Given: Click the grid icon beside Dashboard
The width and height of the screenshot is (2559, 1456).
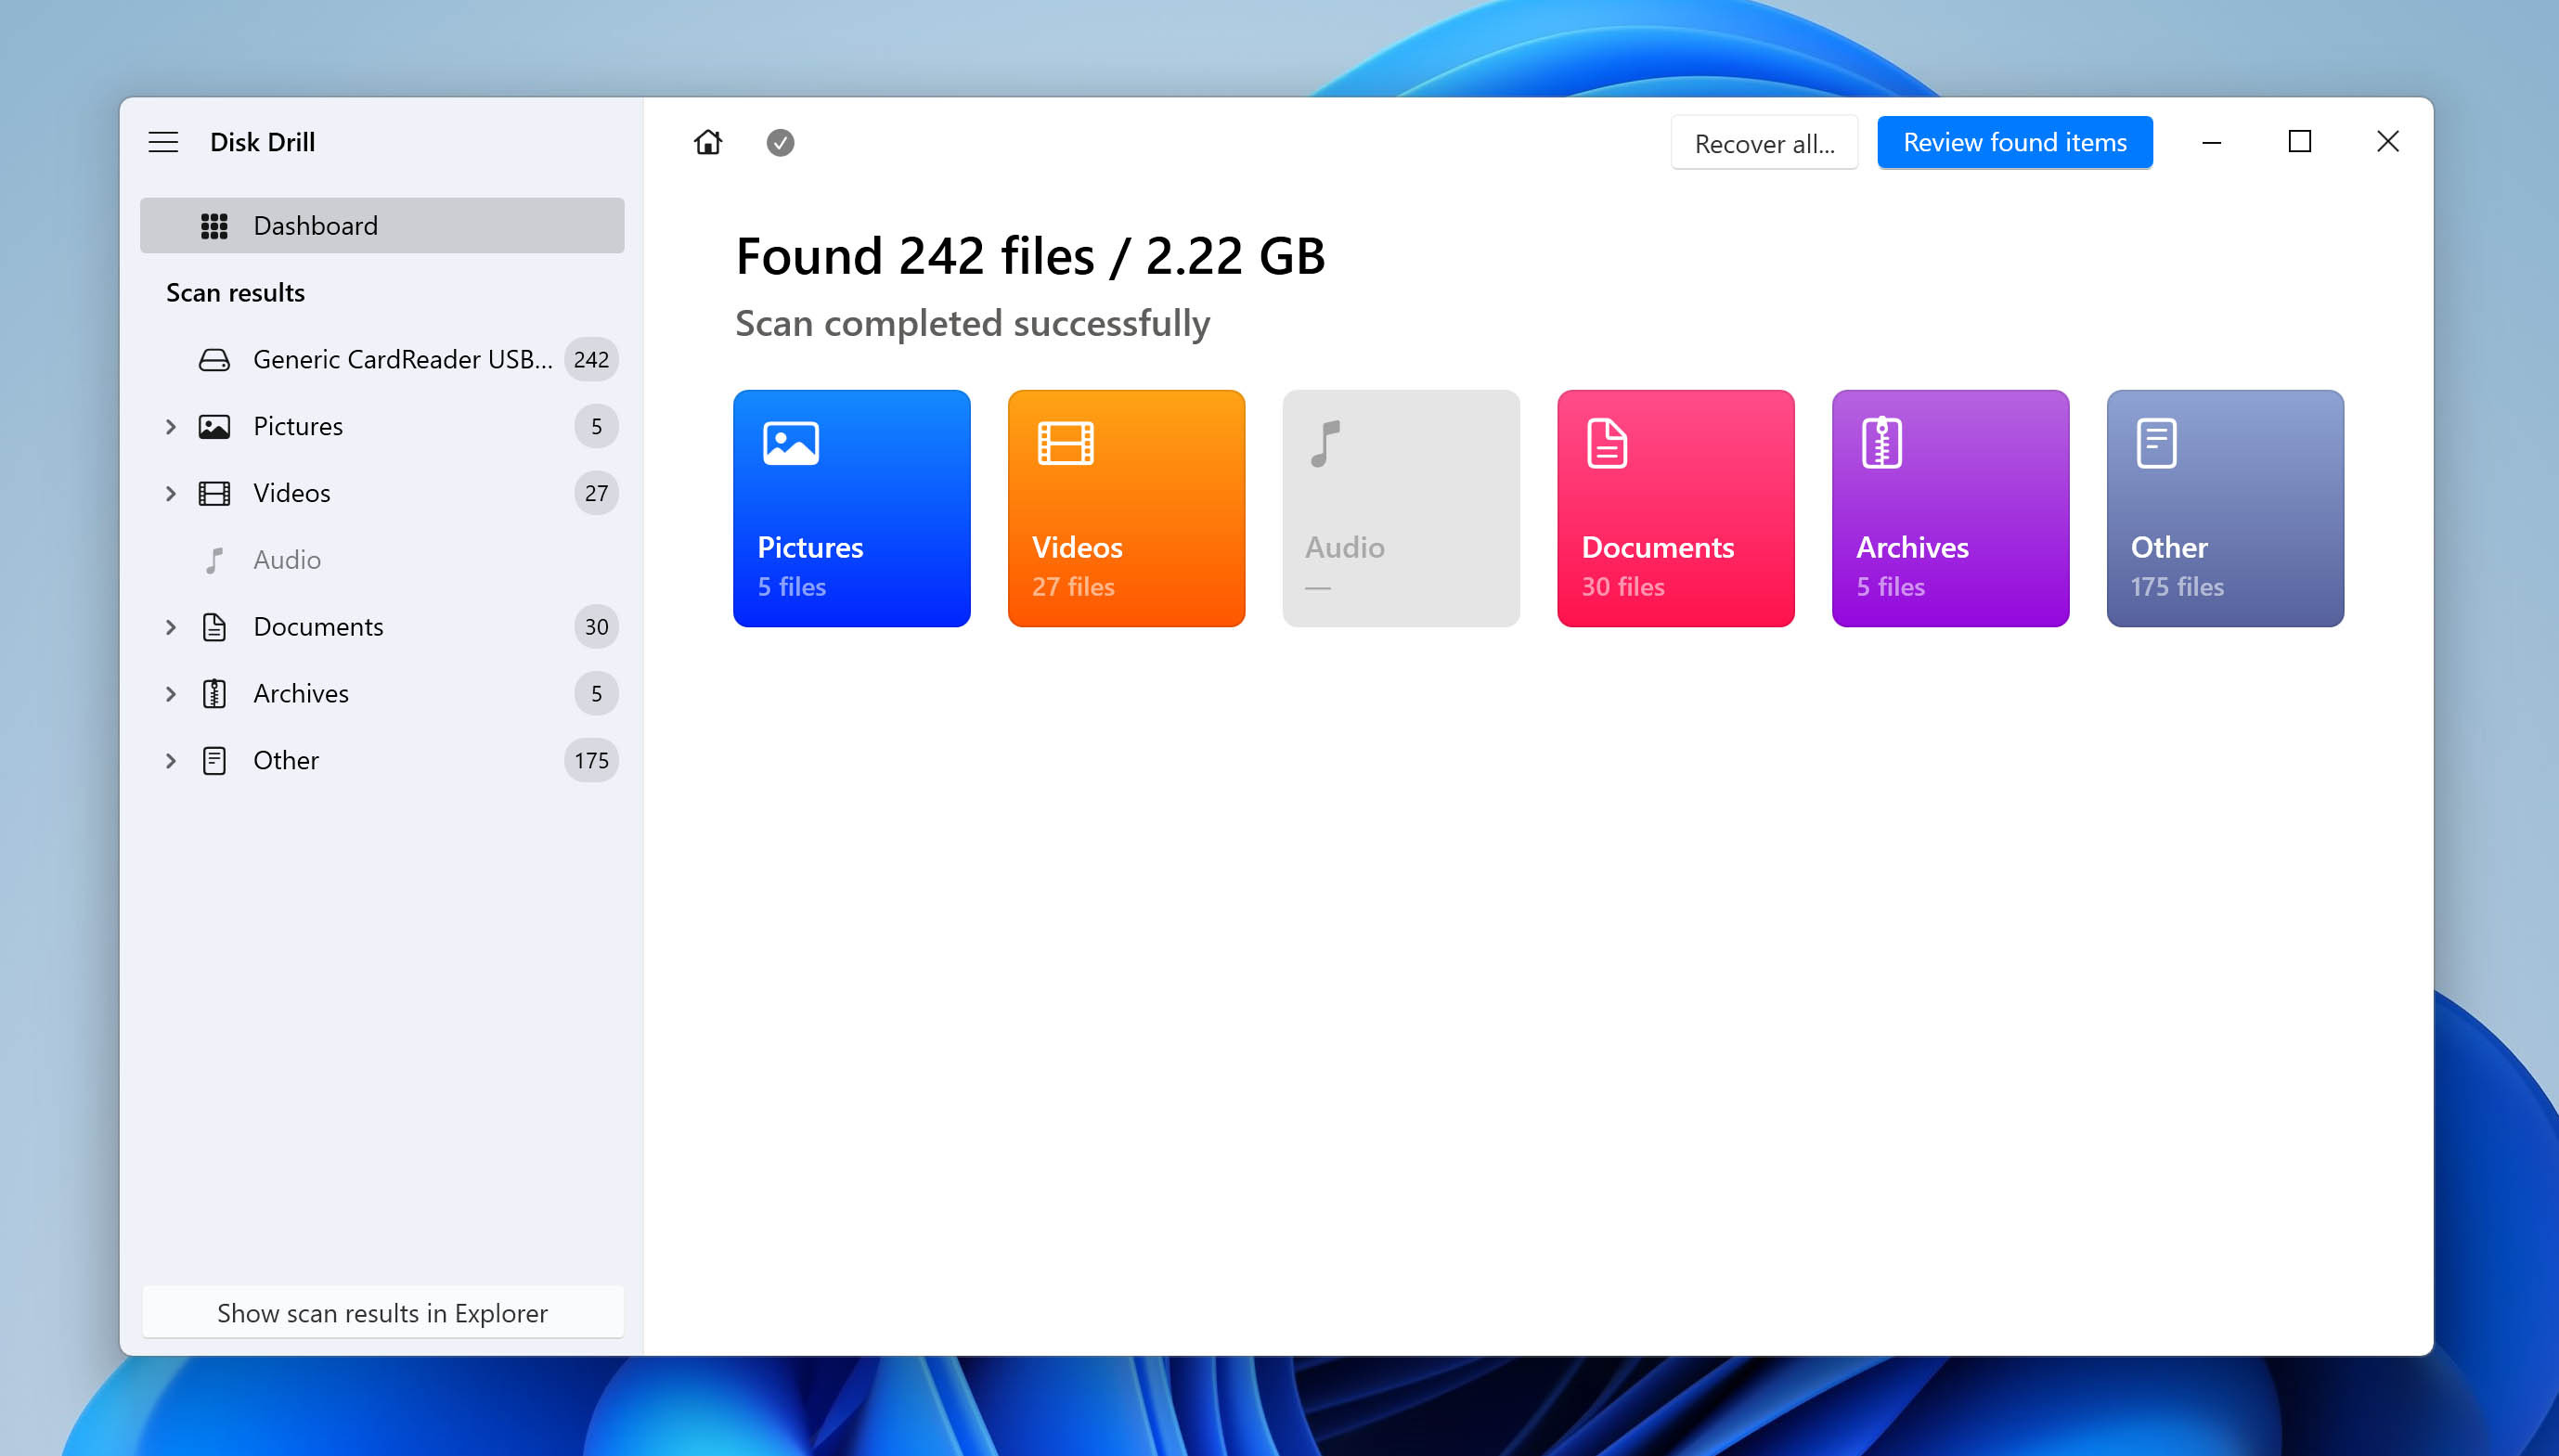Looking at the screenshot, I should [214, 226].
